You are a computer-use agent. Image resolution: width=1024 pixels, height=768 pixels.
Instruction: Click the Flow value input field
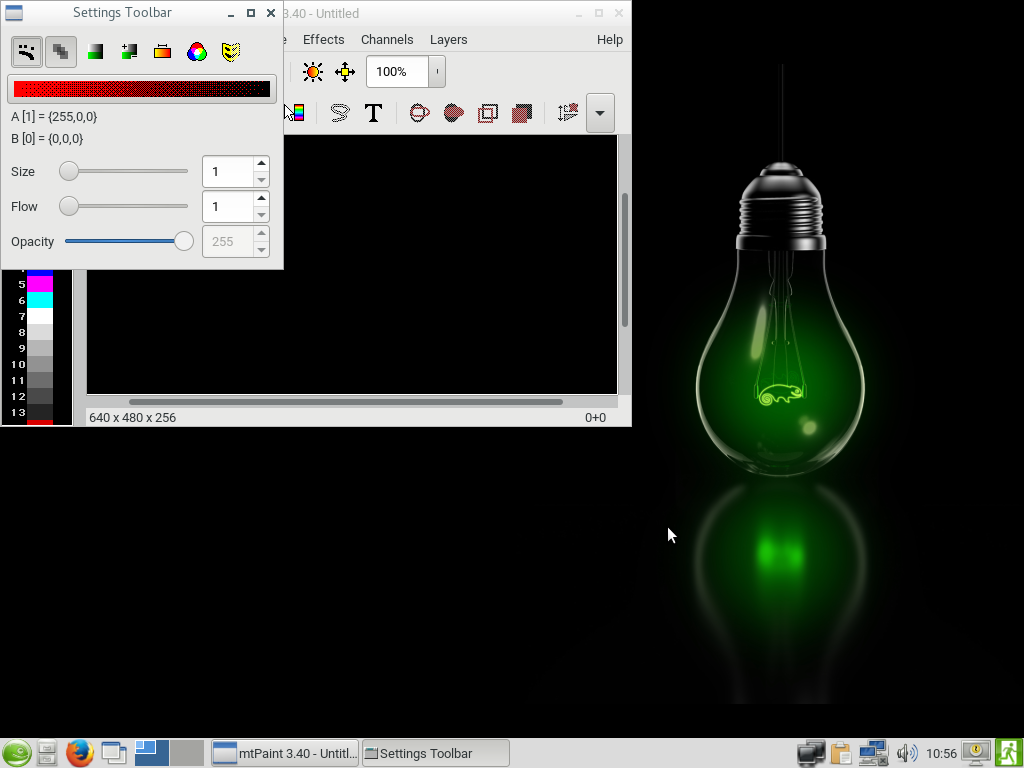click(x=227, y=207)
